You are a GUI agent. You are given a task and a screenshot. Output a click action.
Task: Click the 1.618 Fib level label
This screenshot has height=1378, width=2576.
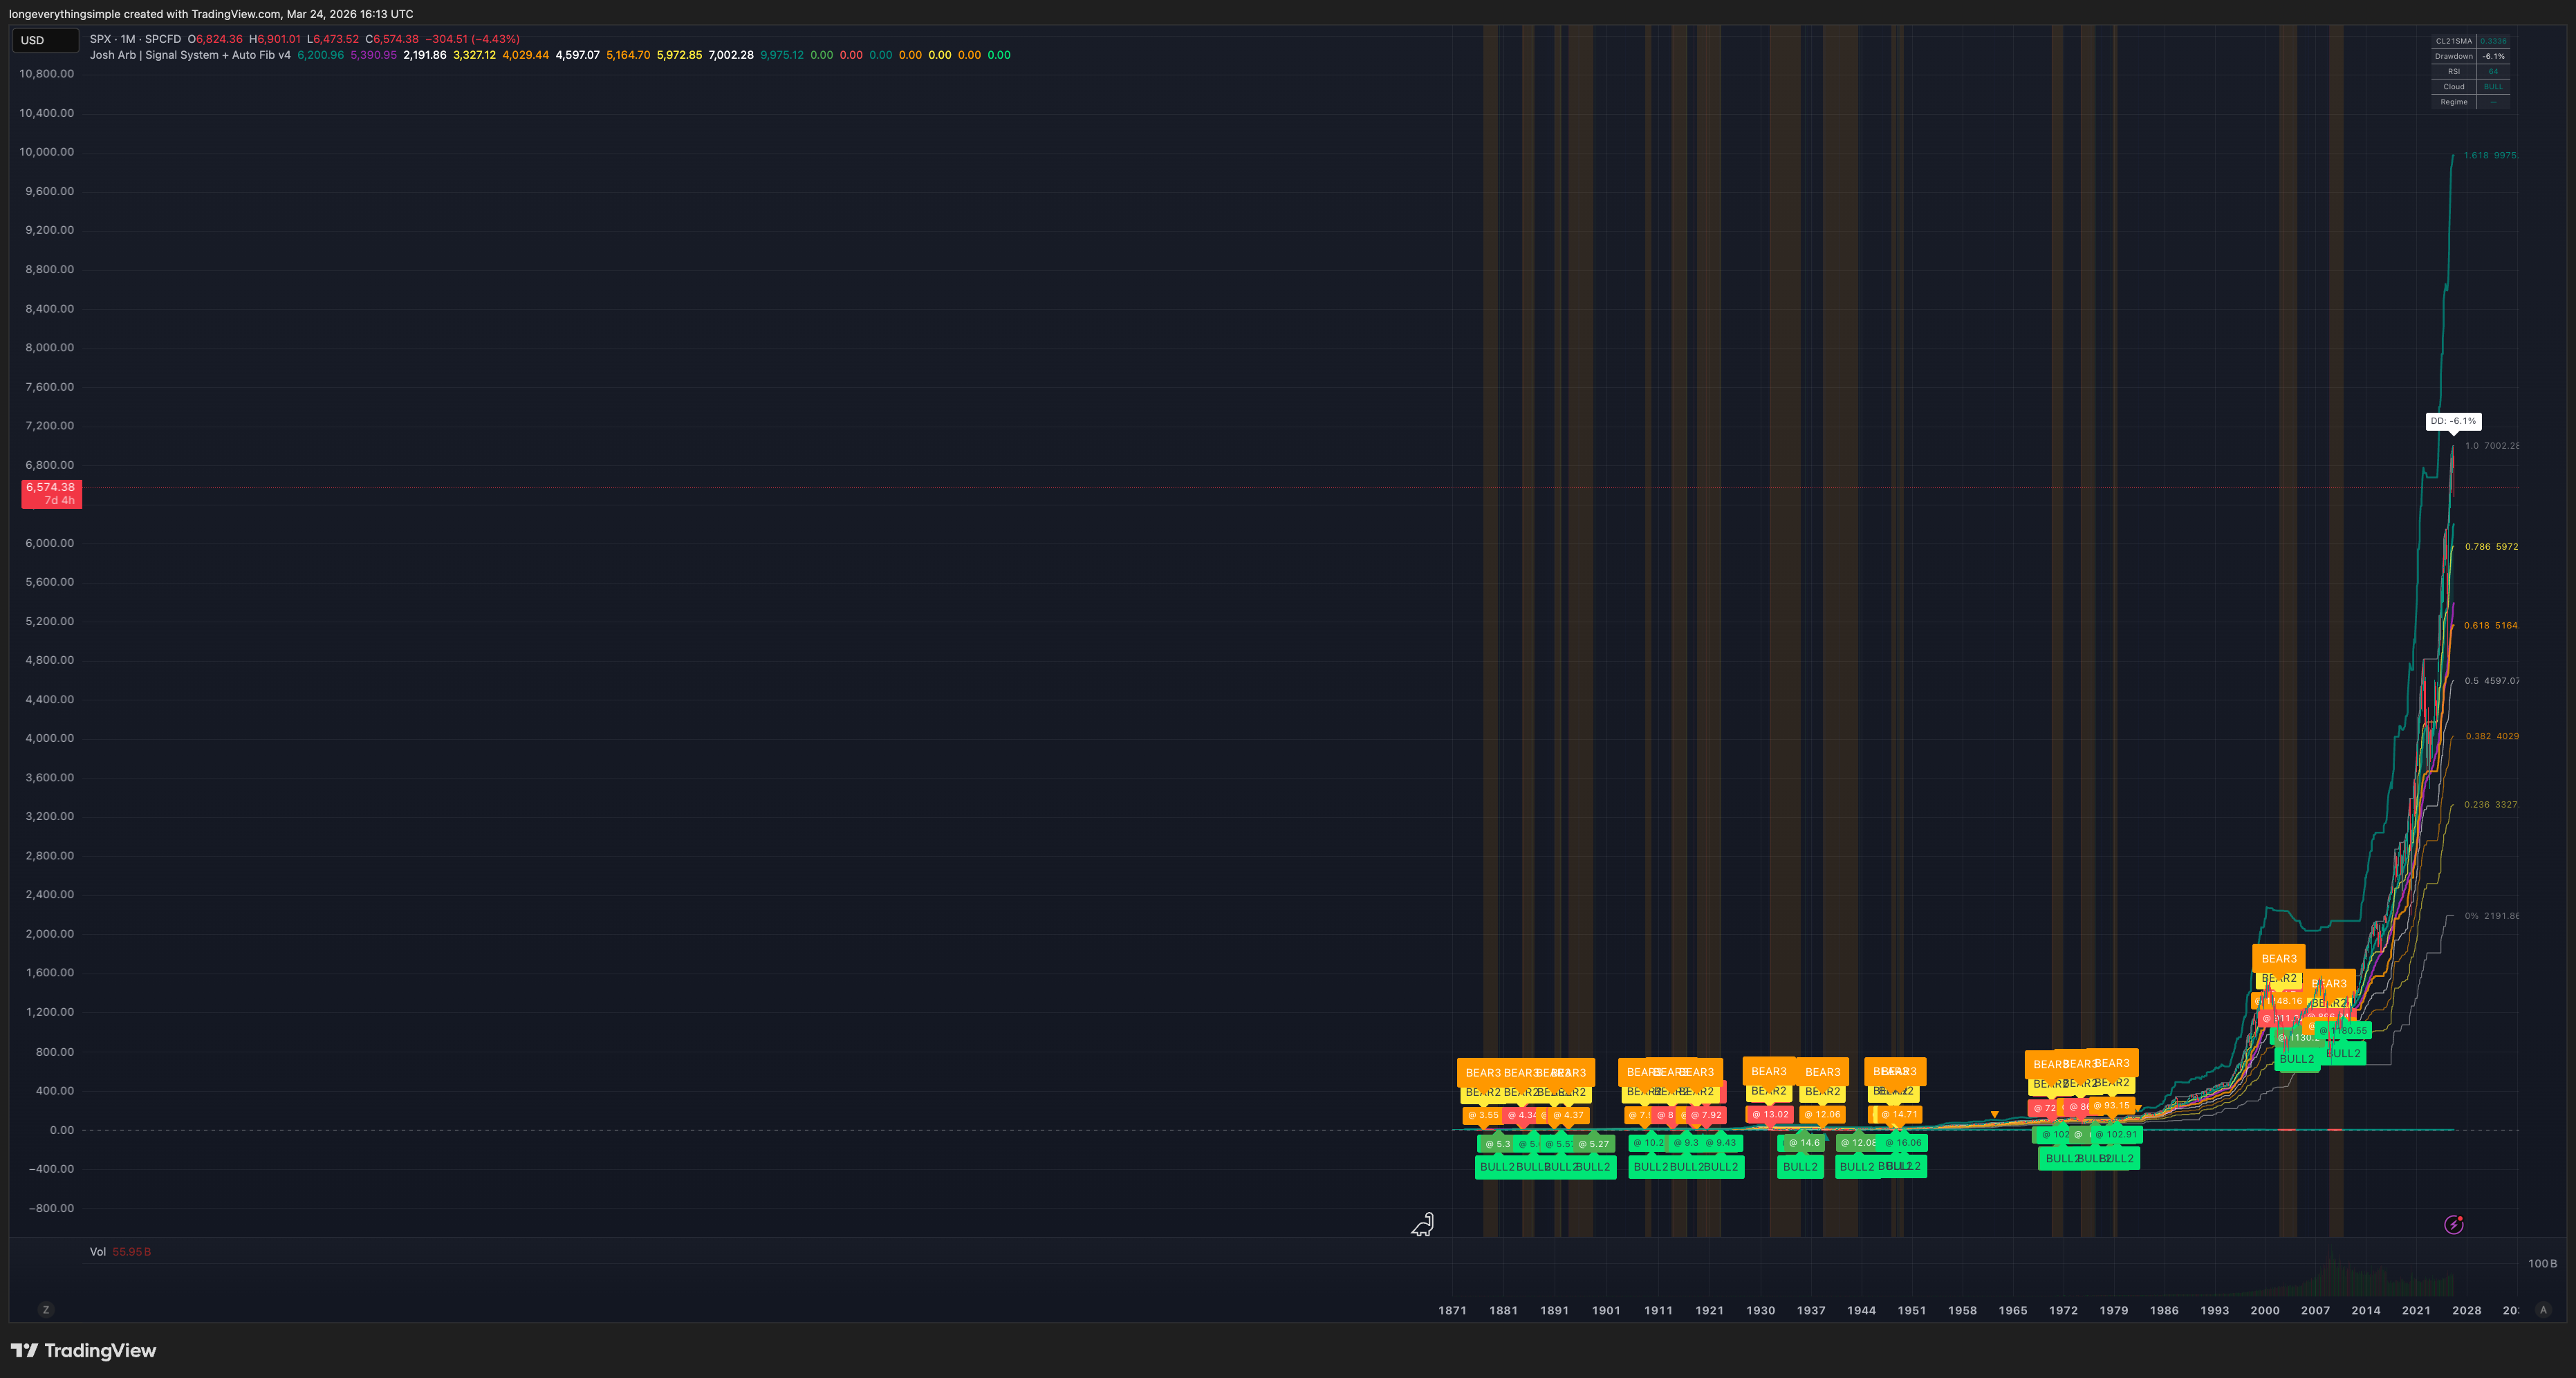pos(2490,155)
